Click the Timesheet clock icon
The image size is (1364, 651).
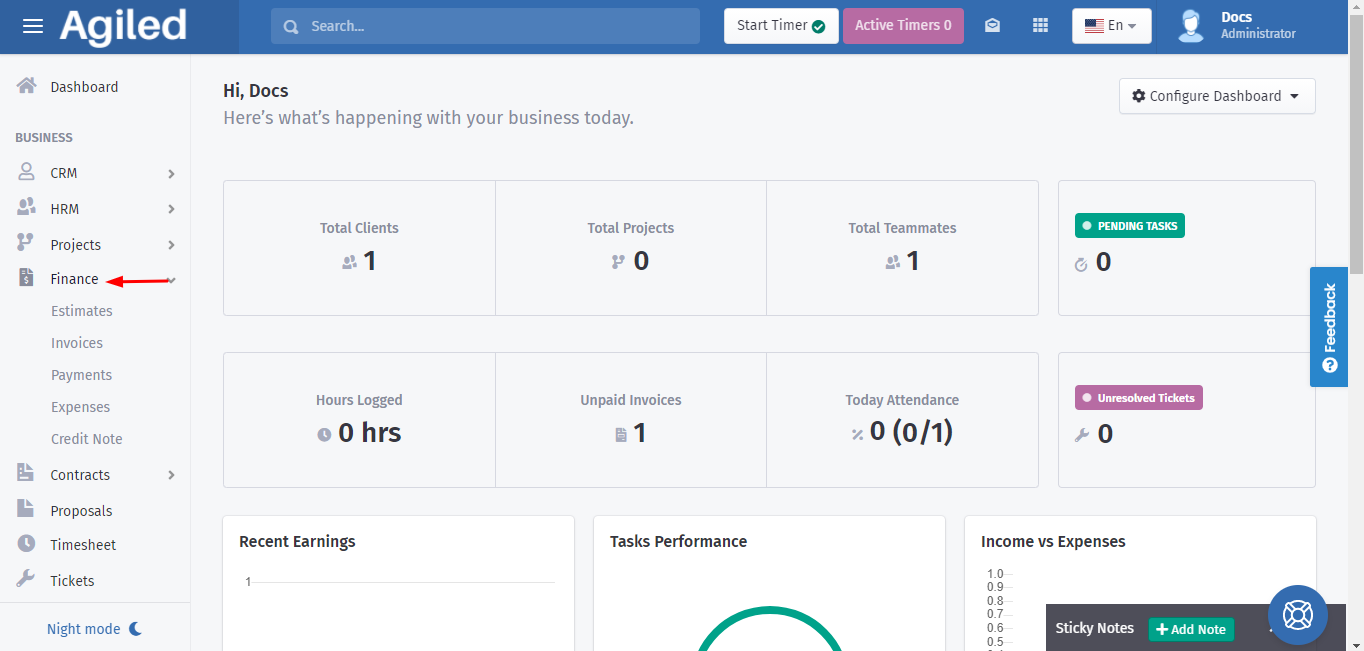pos(27,544)
